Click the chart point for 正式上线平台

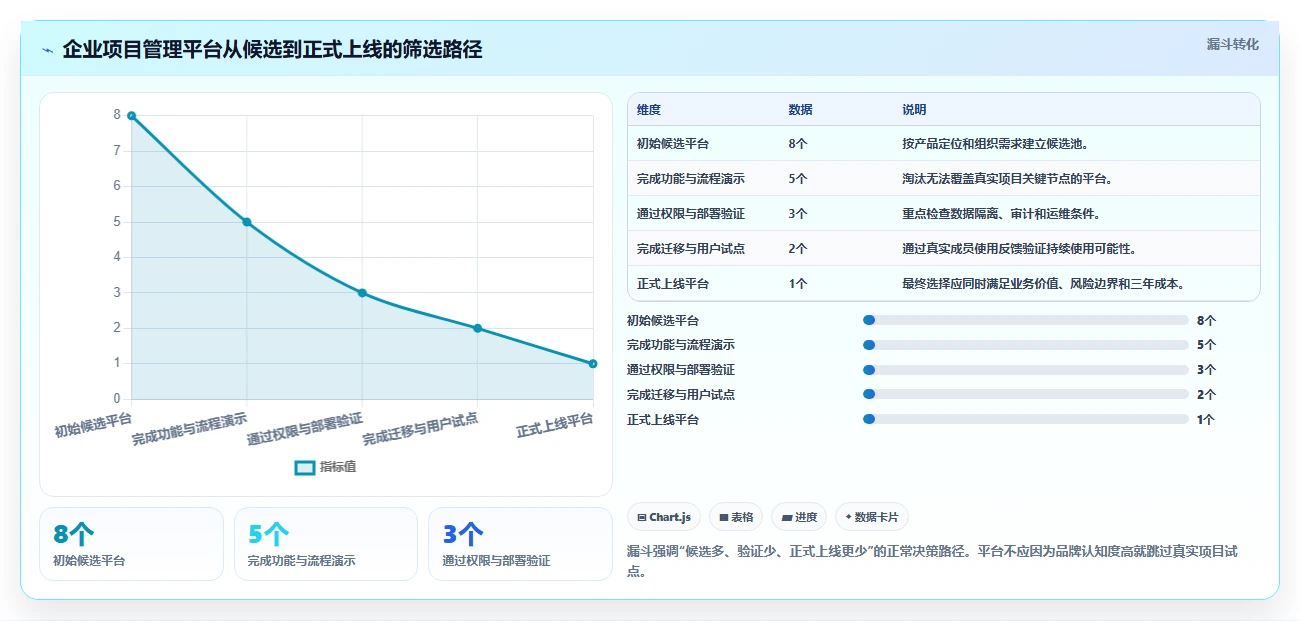pyautogui.click(x=593, y=364)
